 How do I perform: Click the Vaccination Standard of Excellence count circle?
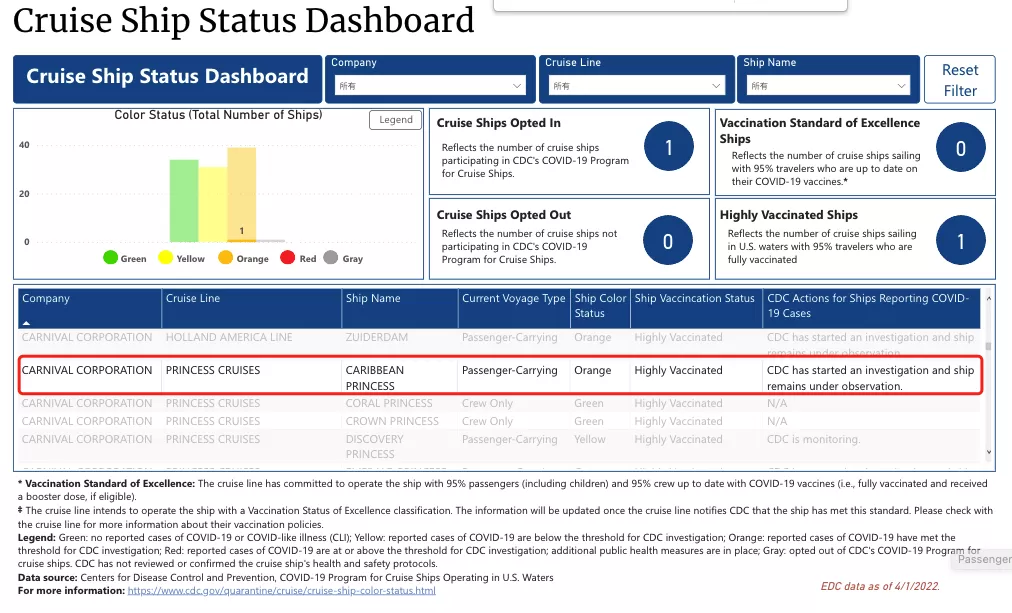pyautogui.click(x=960, y=147)
